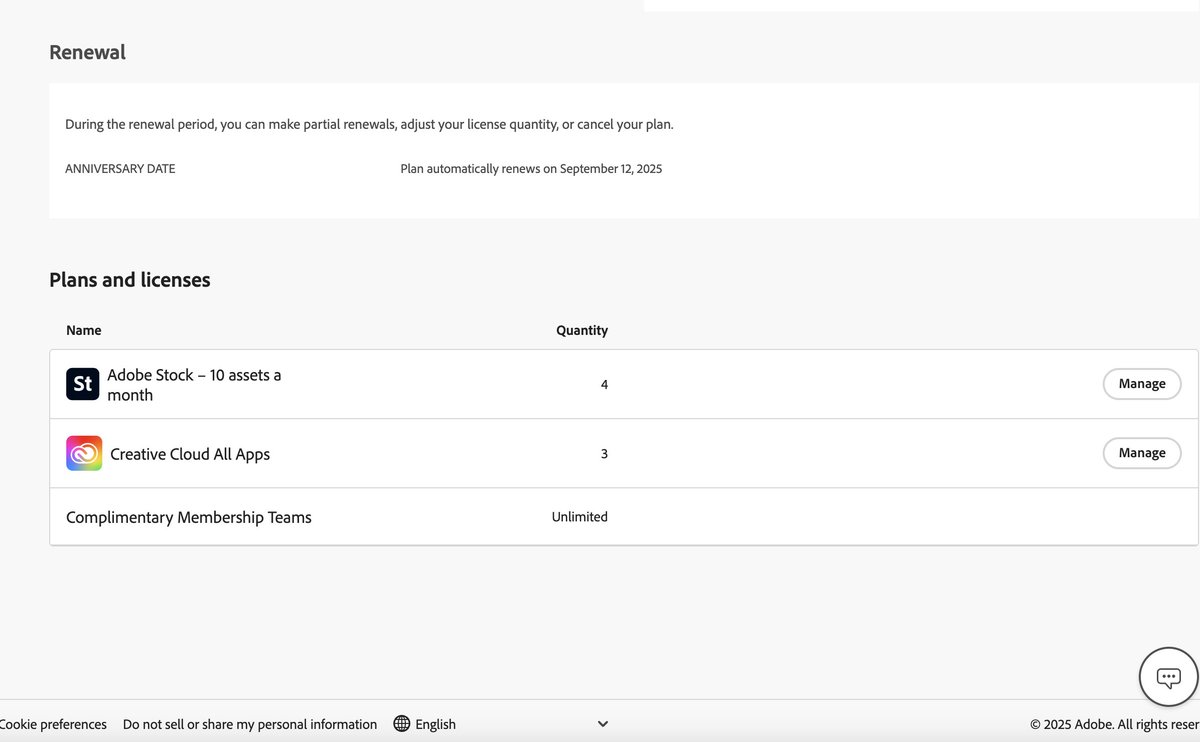Select the Creative Cloud All Apps plan name
Image resolution: width=1200 pixels, height=742 pixels.
tap(190, 454)
